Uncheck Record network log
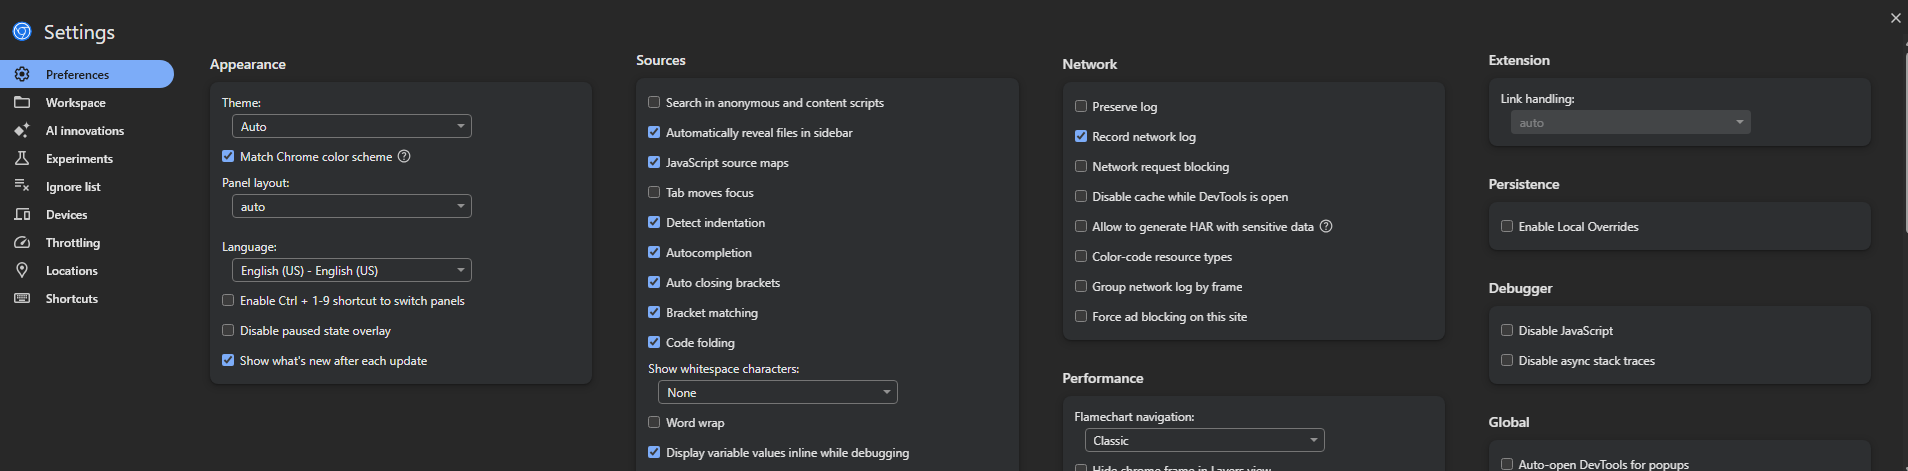1908x471 pixels. tap(1081, 136)
